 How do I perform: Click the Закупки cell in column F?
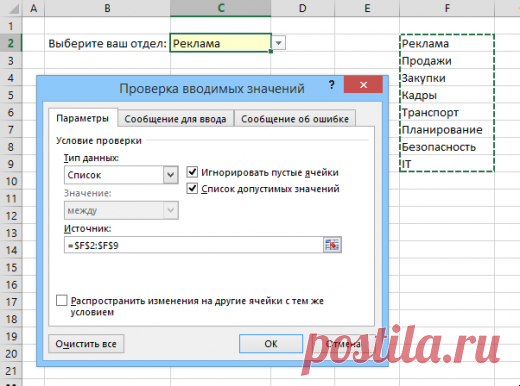(x=447, y=78)
